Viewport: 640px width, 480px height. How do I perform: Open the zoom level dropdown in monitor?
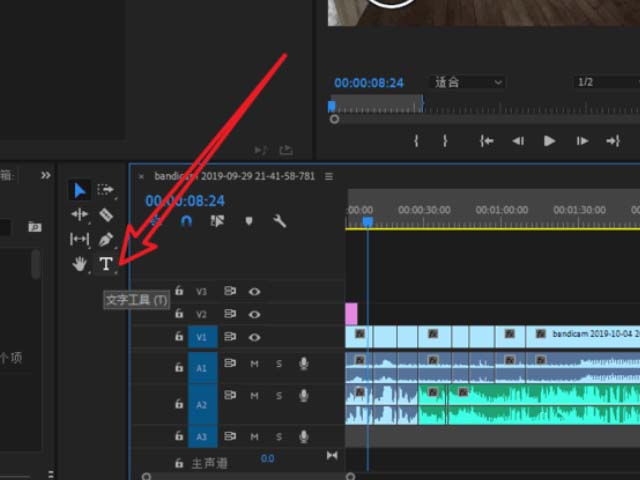468,82
